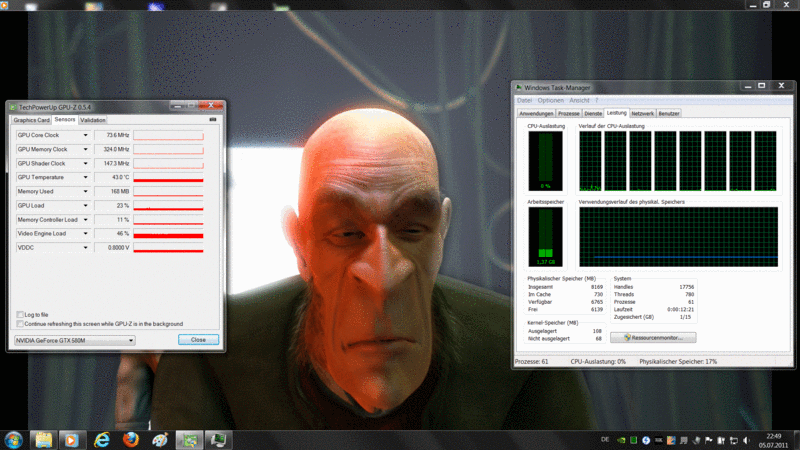The height and width of the screenshot is (450, 800).
Task: Open the Windows Start menu orb
Action: pyautogui.click(x=15, y=438)
